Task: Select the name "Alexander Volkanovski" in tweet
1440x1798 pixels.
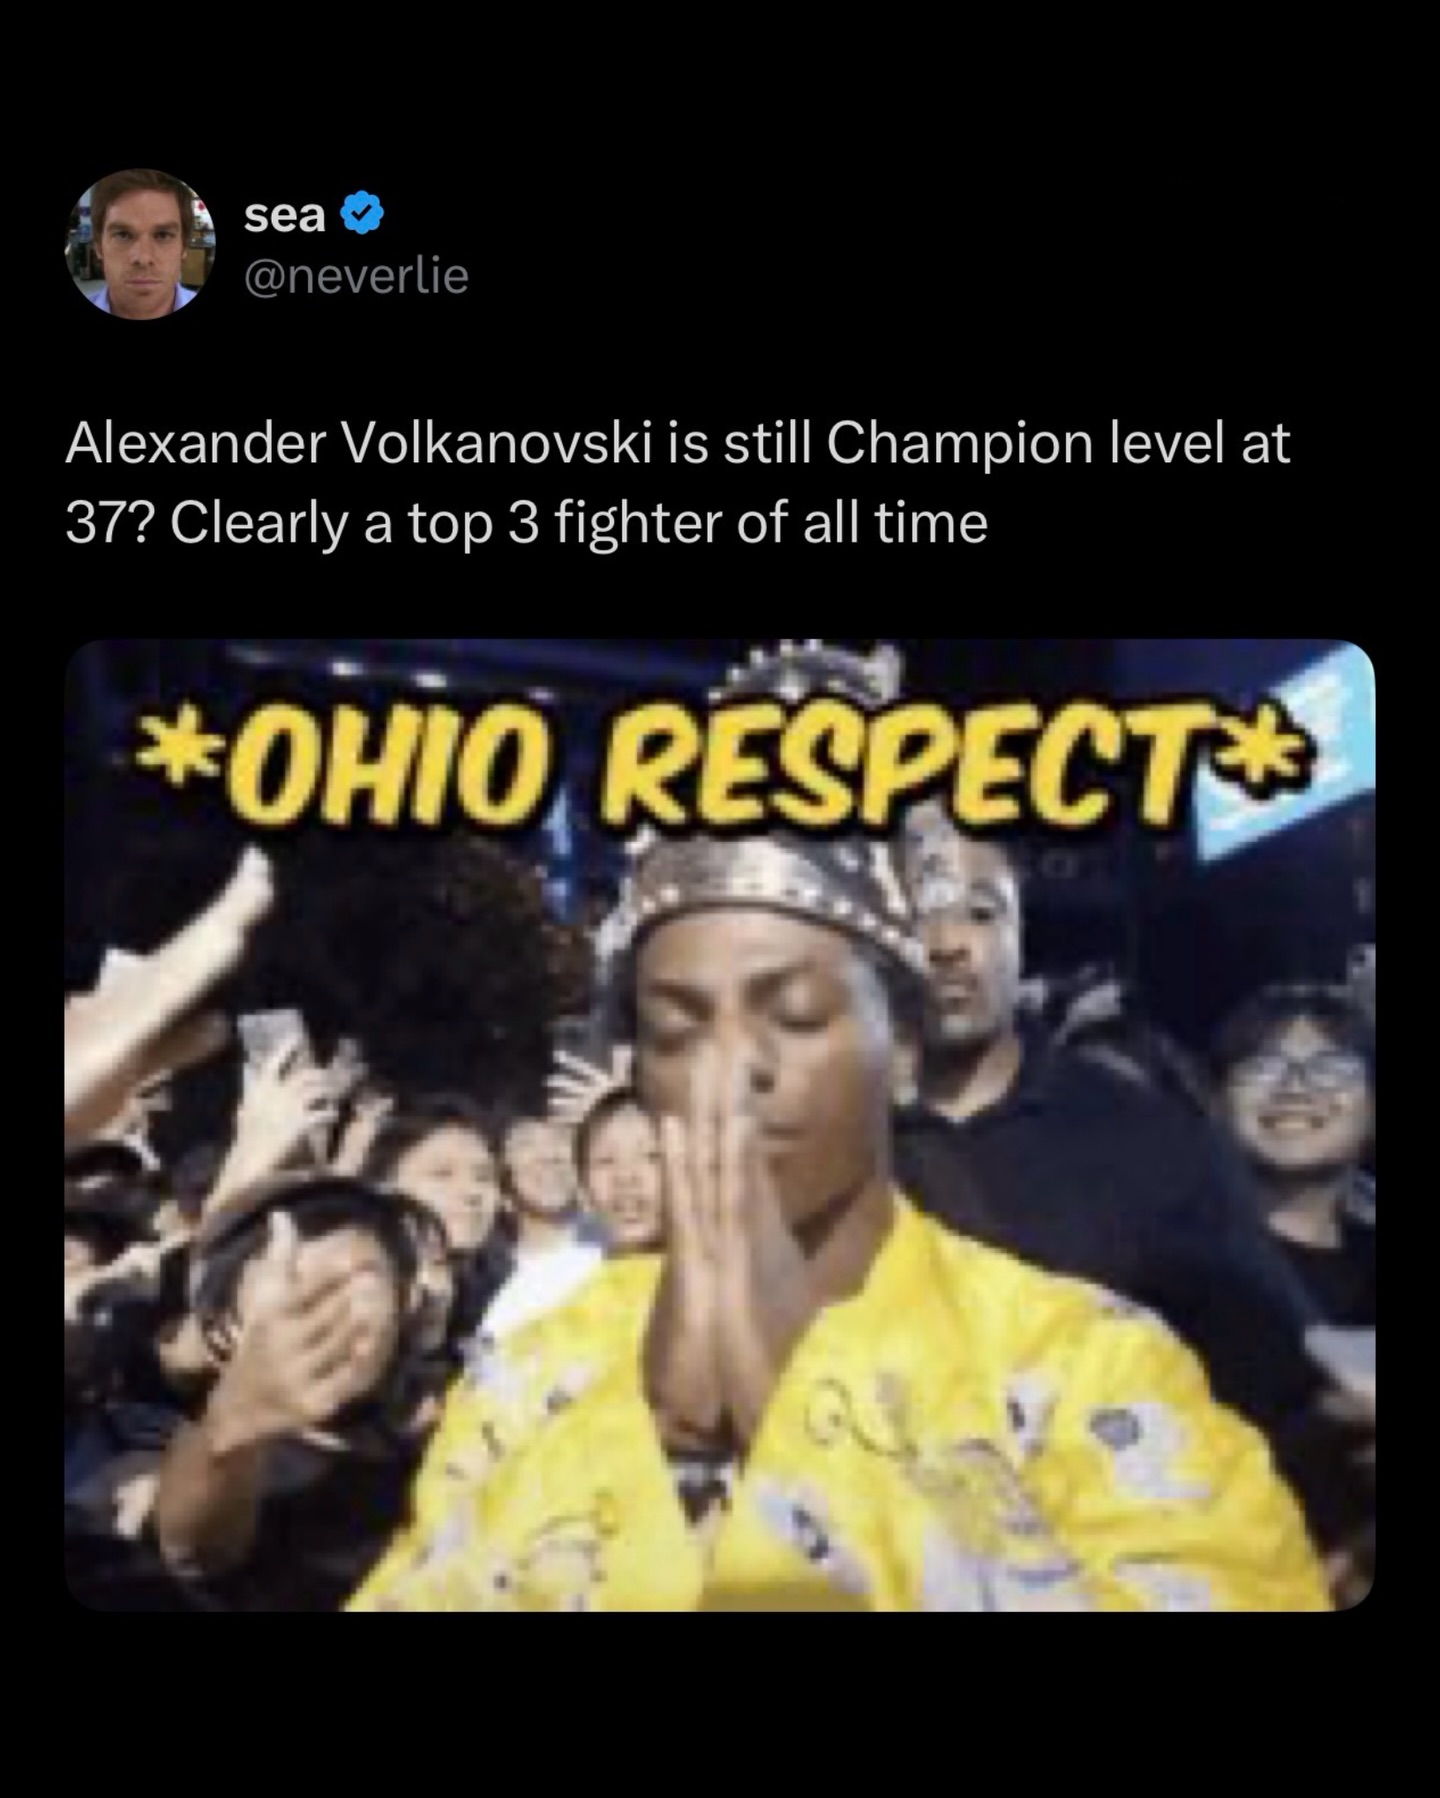Action: click(x=359, y=443)
